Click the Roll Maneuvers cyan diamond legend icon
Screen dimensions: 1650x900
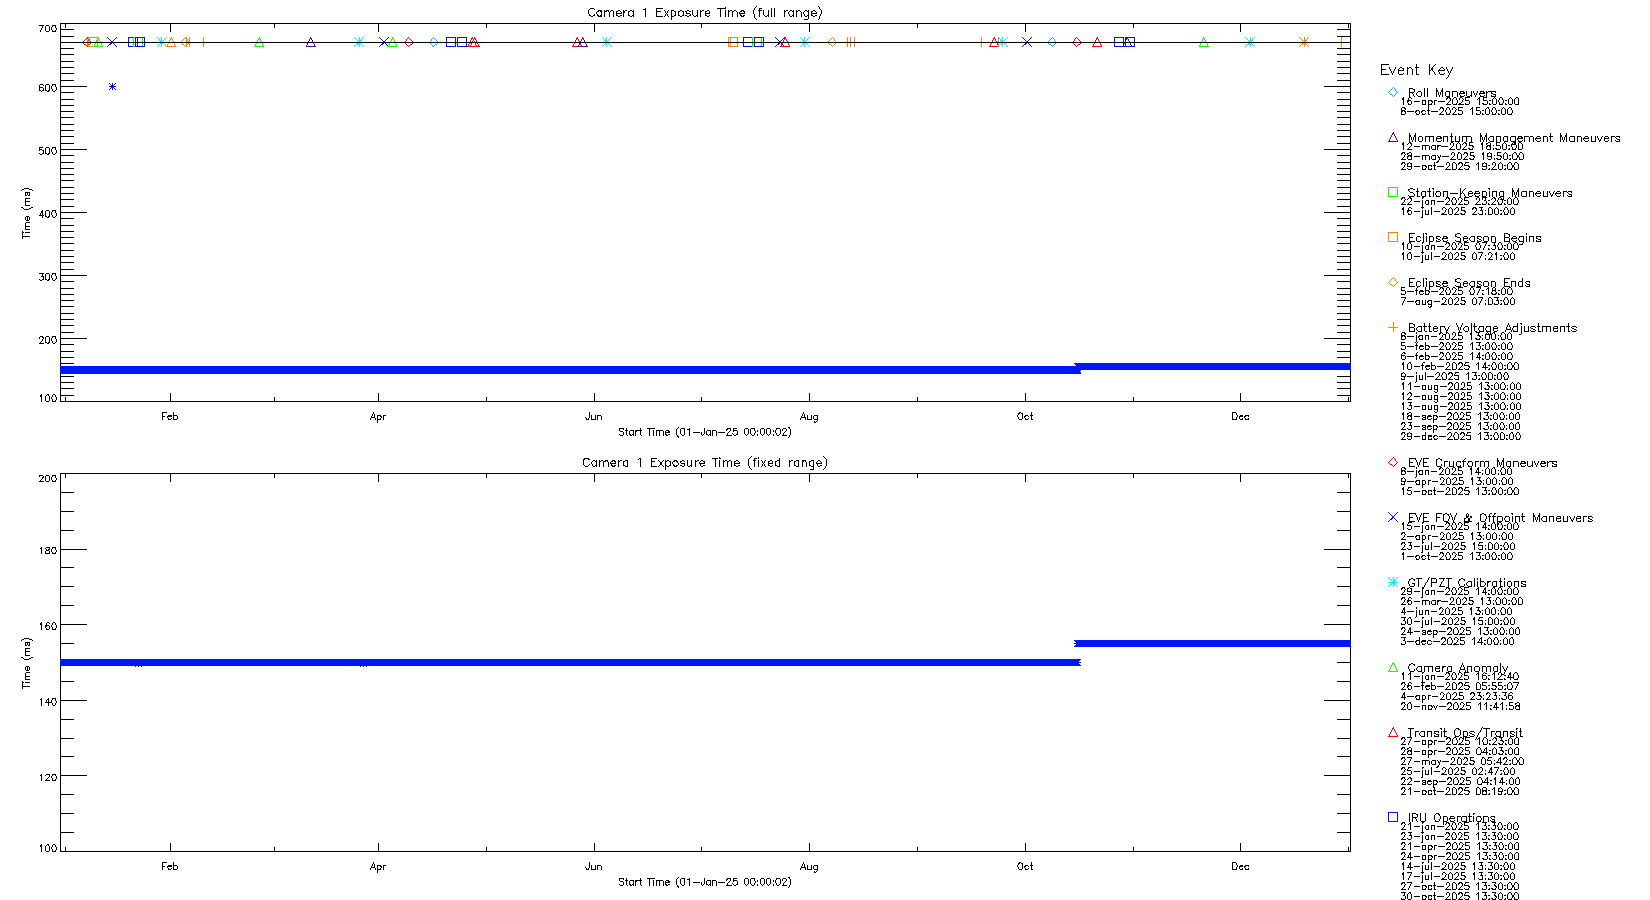(x=1393, y=92)
